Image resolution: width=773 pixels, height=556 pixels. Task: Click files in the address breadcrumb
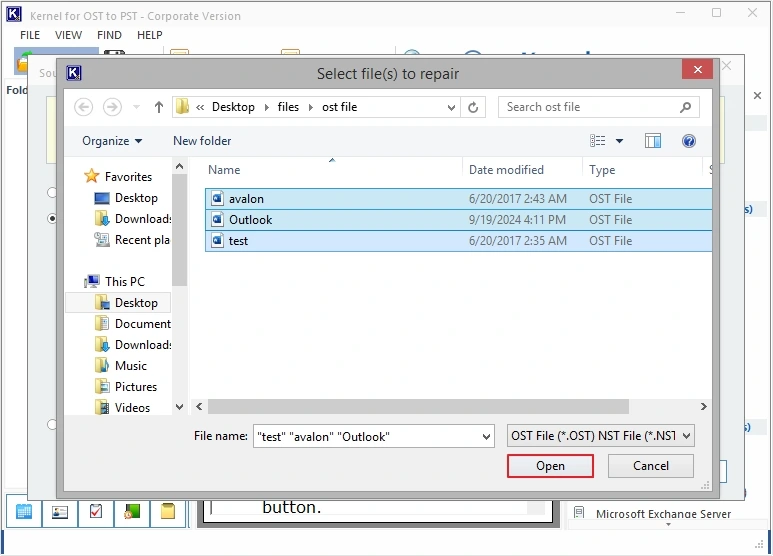pos(288,107)
